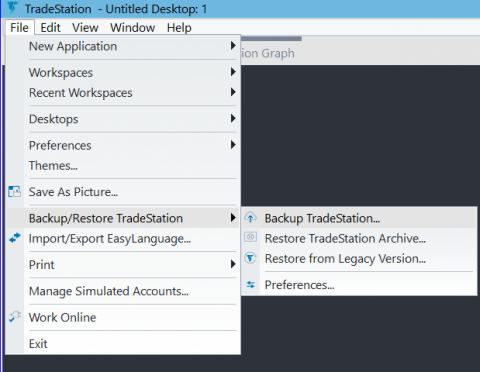The height and width of the screenshot is (372, 480).
Task: Select Backup/Restore TradeStation entry
Action: (x=123, y=218)
